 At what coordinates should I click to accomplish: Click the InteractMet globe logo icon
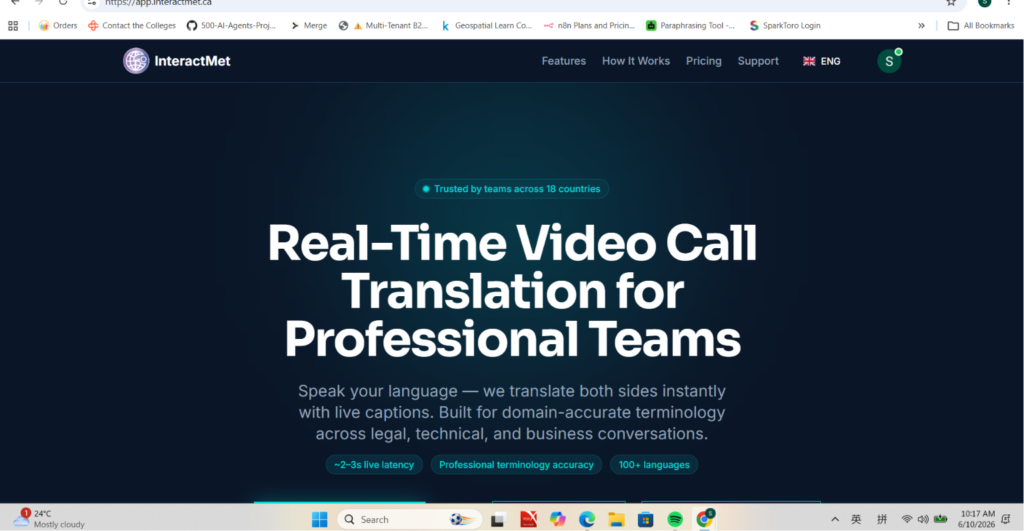pyautogui.click(x=136, y=61)
